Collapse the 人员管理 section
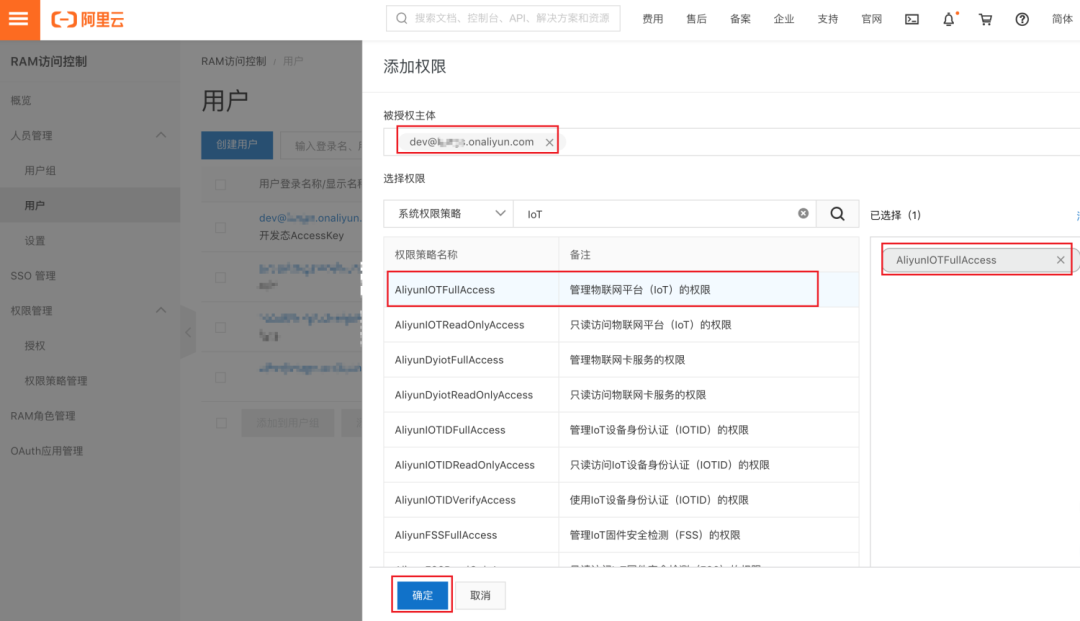The width and height of the screenshot is (1080, 621). (161, 135)
